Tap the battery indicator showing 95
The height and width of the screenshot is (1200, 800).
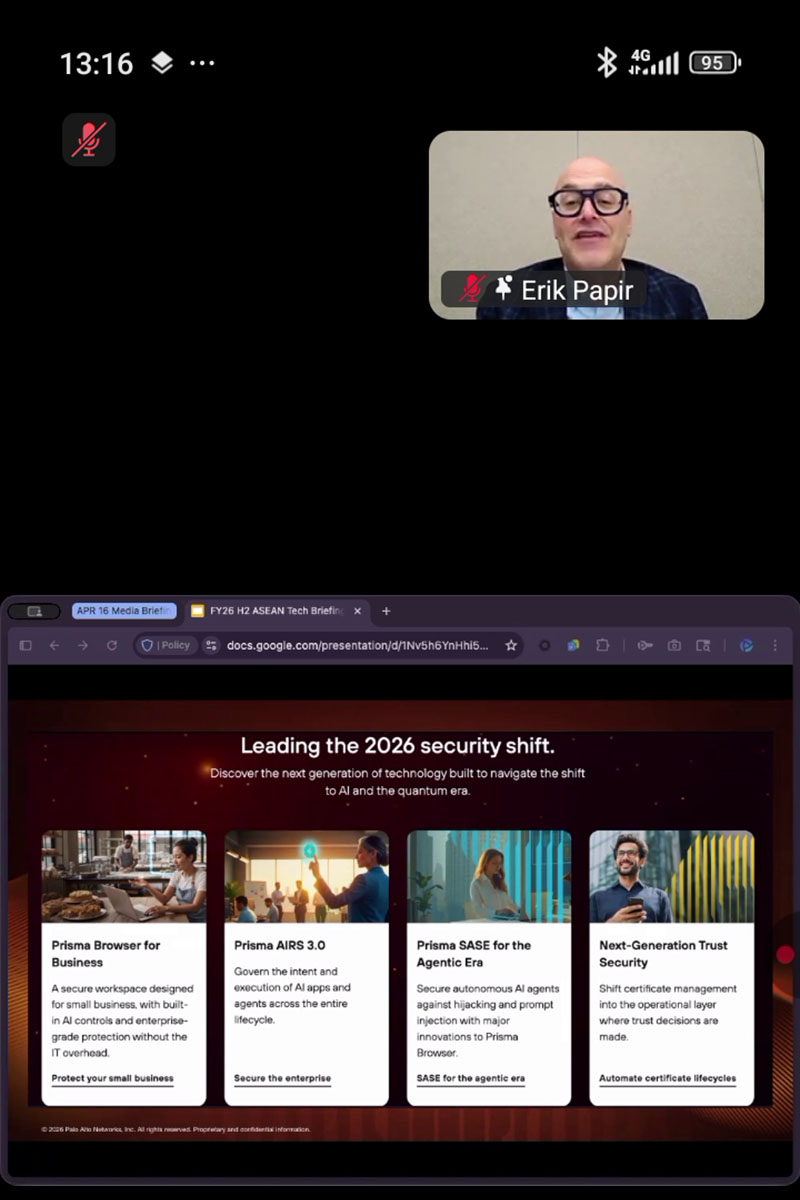pyautogui.click(x=714, y=63)
